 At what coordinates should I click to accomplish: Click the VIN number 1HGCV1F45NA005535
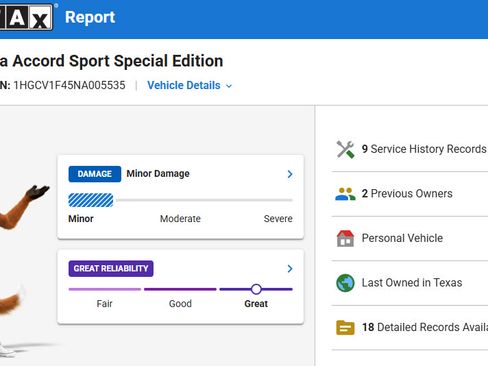[69, 85]
